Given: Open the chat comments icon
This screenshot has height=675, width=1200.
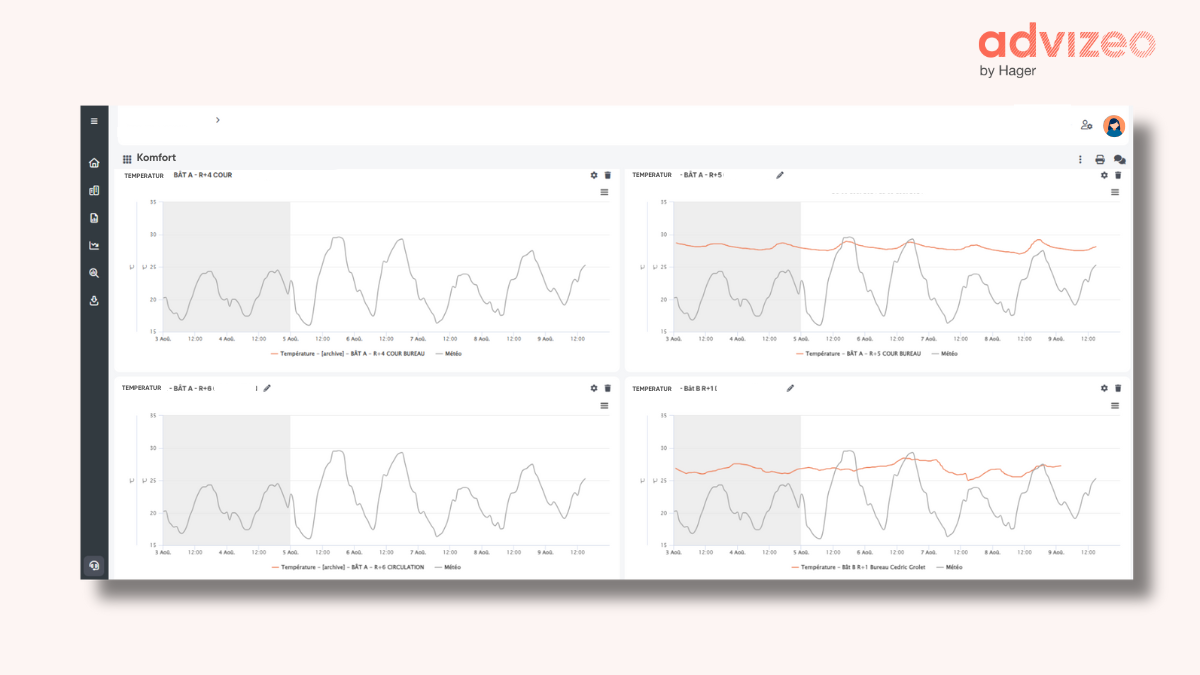Looking at the screenshot, I should (x=1119, y=159).
